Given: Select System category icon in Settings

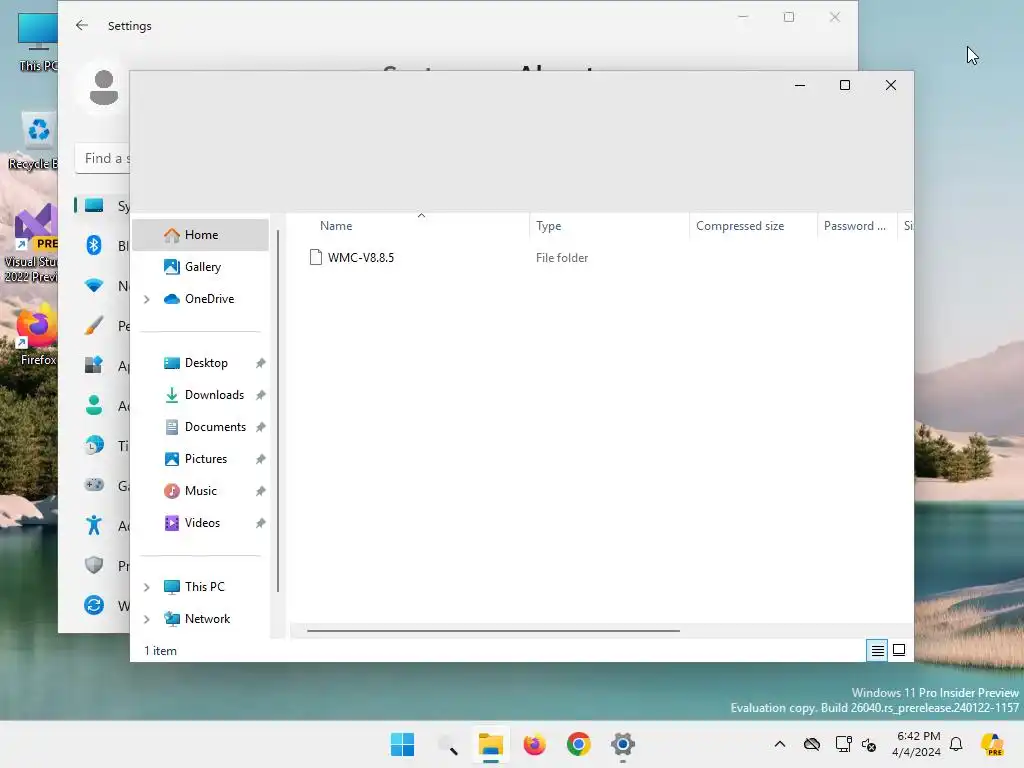Looking at the screenshot, I should (94, 206).
